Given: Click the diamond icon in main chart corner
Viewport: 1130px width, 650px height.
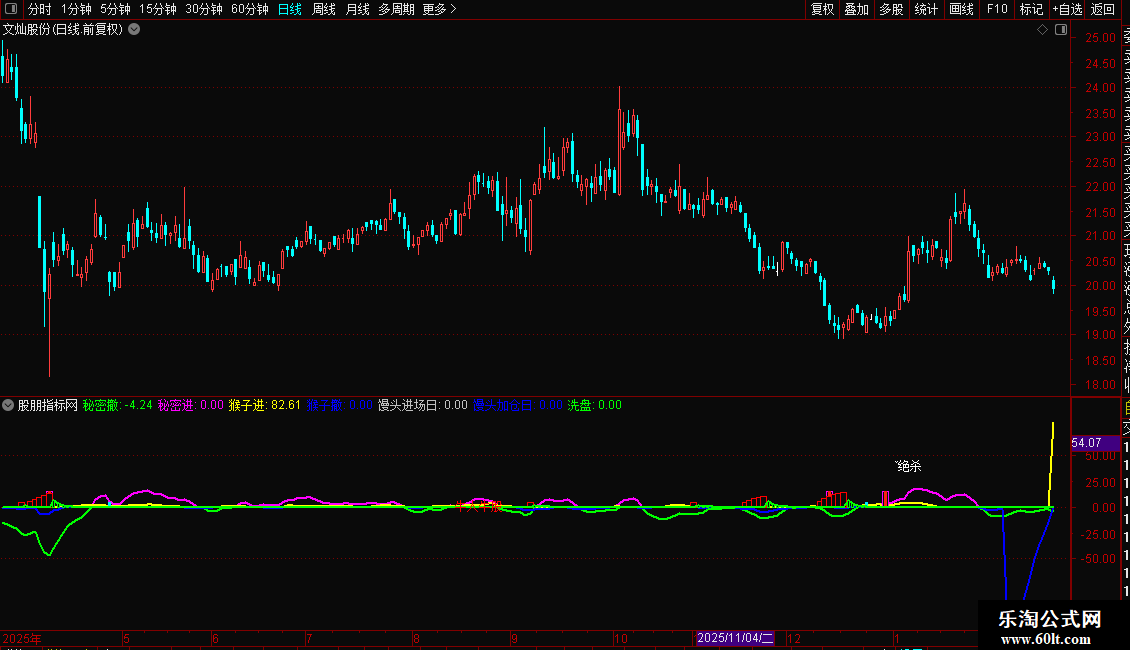Looking at the screenshot, I should (x=1042, y=30).
